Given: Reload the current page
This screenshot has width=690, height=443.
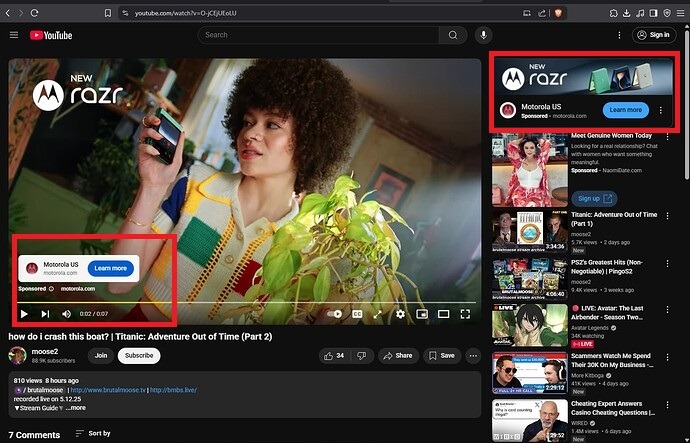Looking at the screenshot, I should [x=34, y=13].
